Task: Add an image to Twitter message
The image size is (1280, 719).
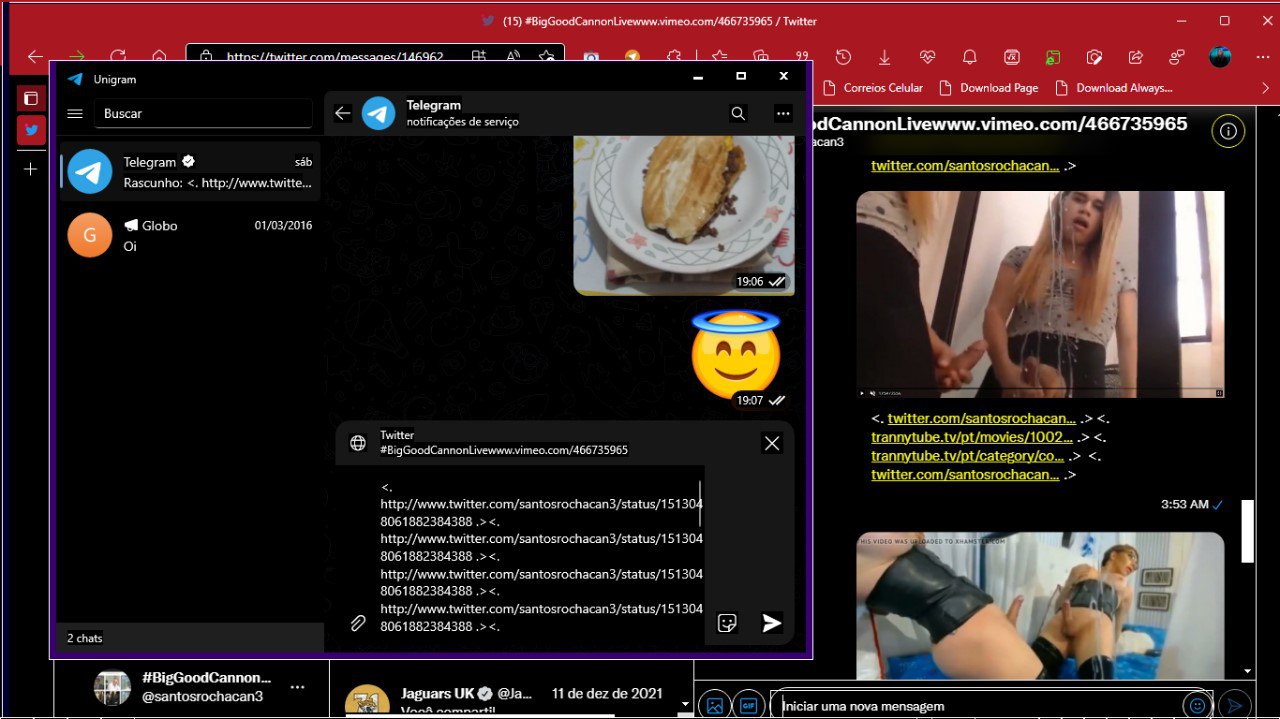Action: [x=715, y=705]
